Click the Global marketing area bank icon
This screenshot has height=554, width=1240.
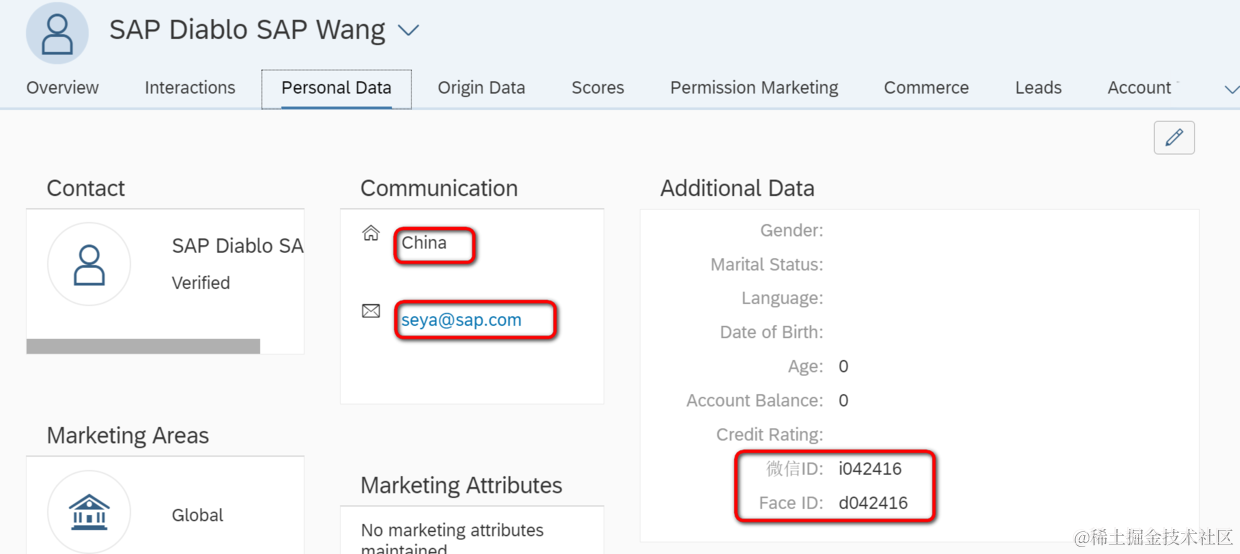(x=89, y=512)
